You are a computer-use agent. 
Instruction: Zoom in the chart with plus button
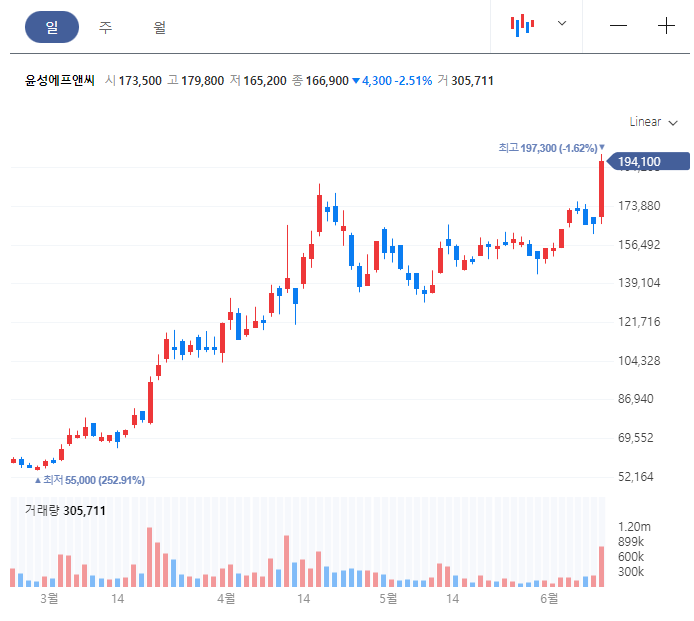tap(666, 26)
